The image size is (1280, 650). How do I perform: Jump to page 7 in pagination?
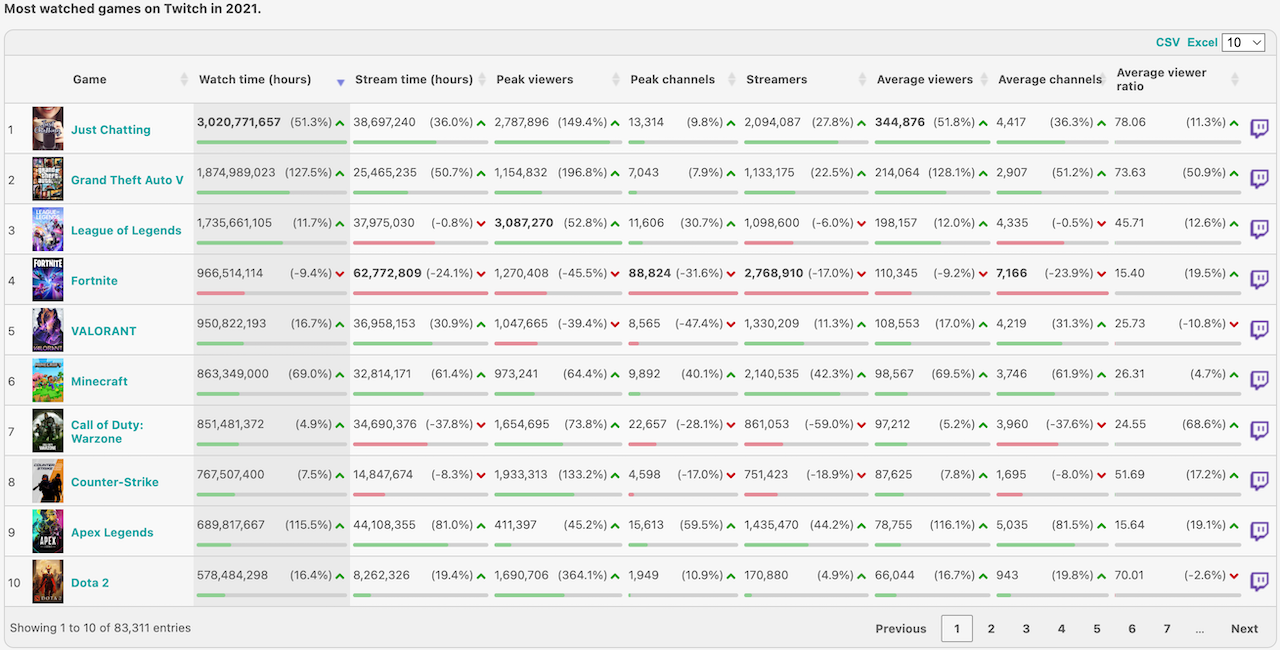coord(1166,628)
